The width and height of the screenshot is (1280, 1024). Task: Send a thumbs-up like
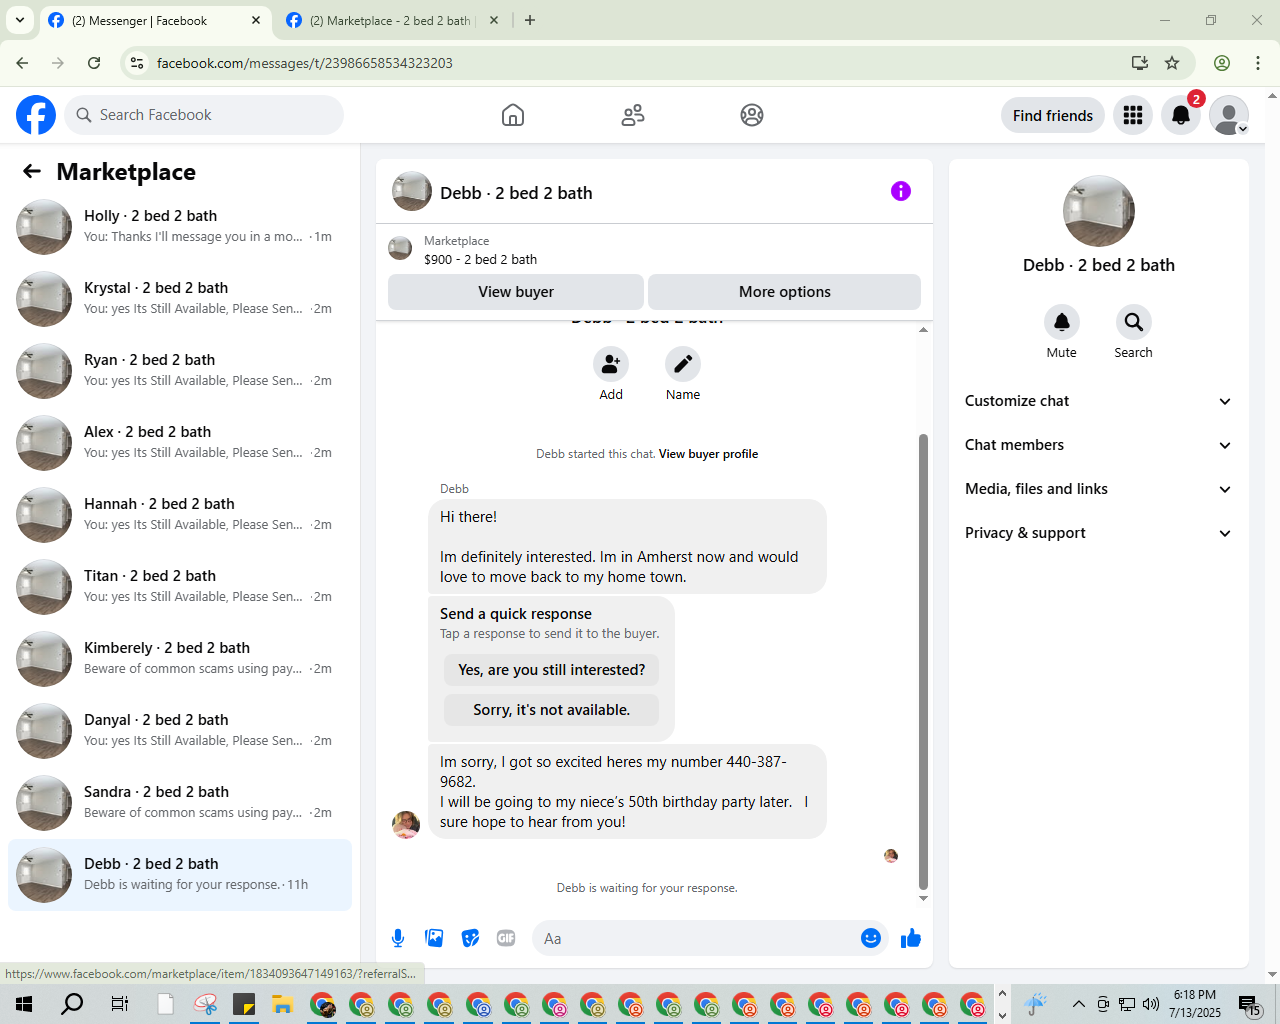(x=911, y=938)
